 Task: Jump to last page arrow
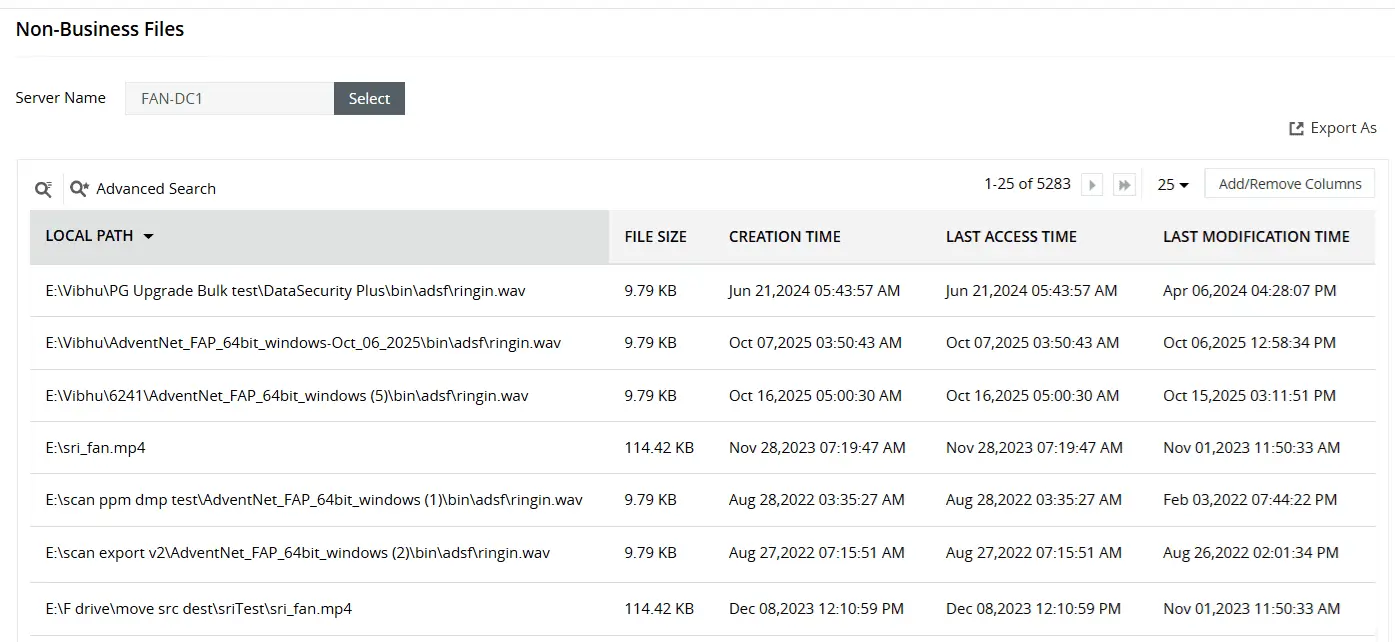point(1125,185)
